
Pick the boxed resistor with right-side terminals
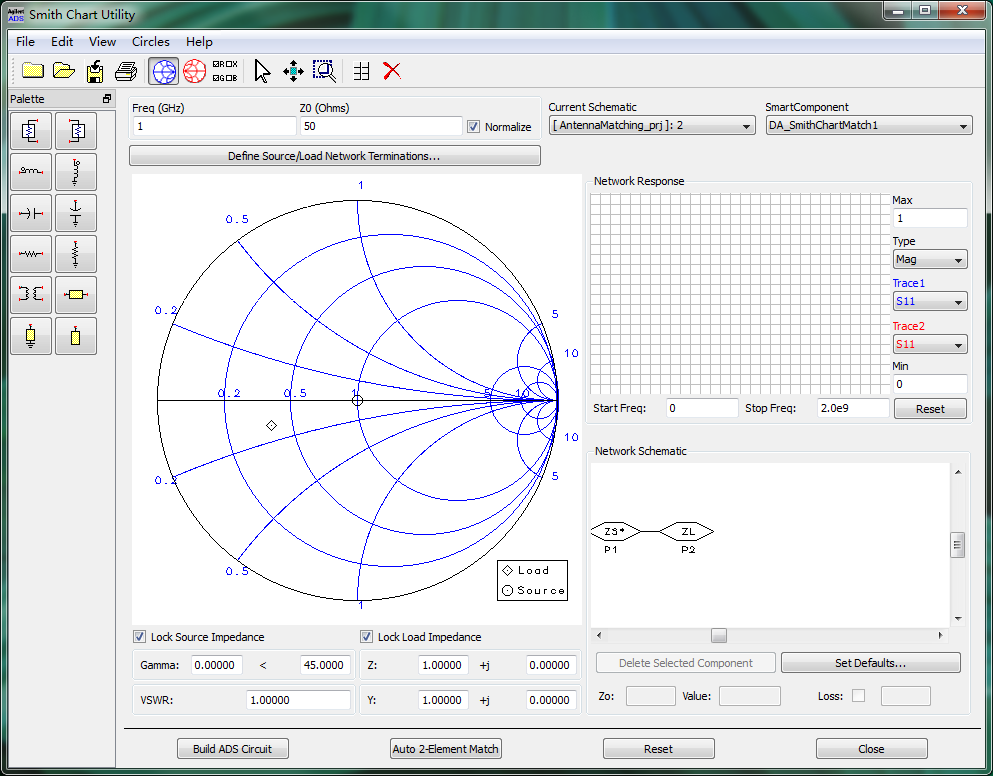[31, 131]
